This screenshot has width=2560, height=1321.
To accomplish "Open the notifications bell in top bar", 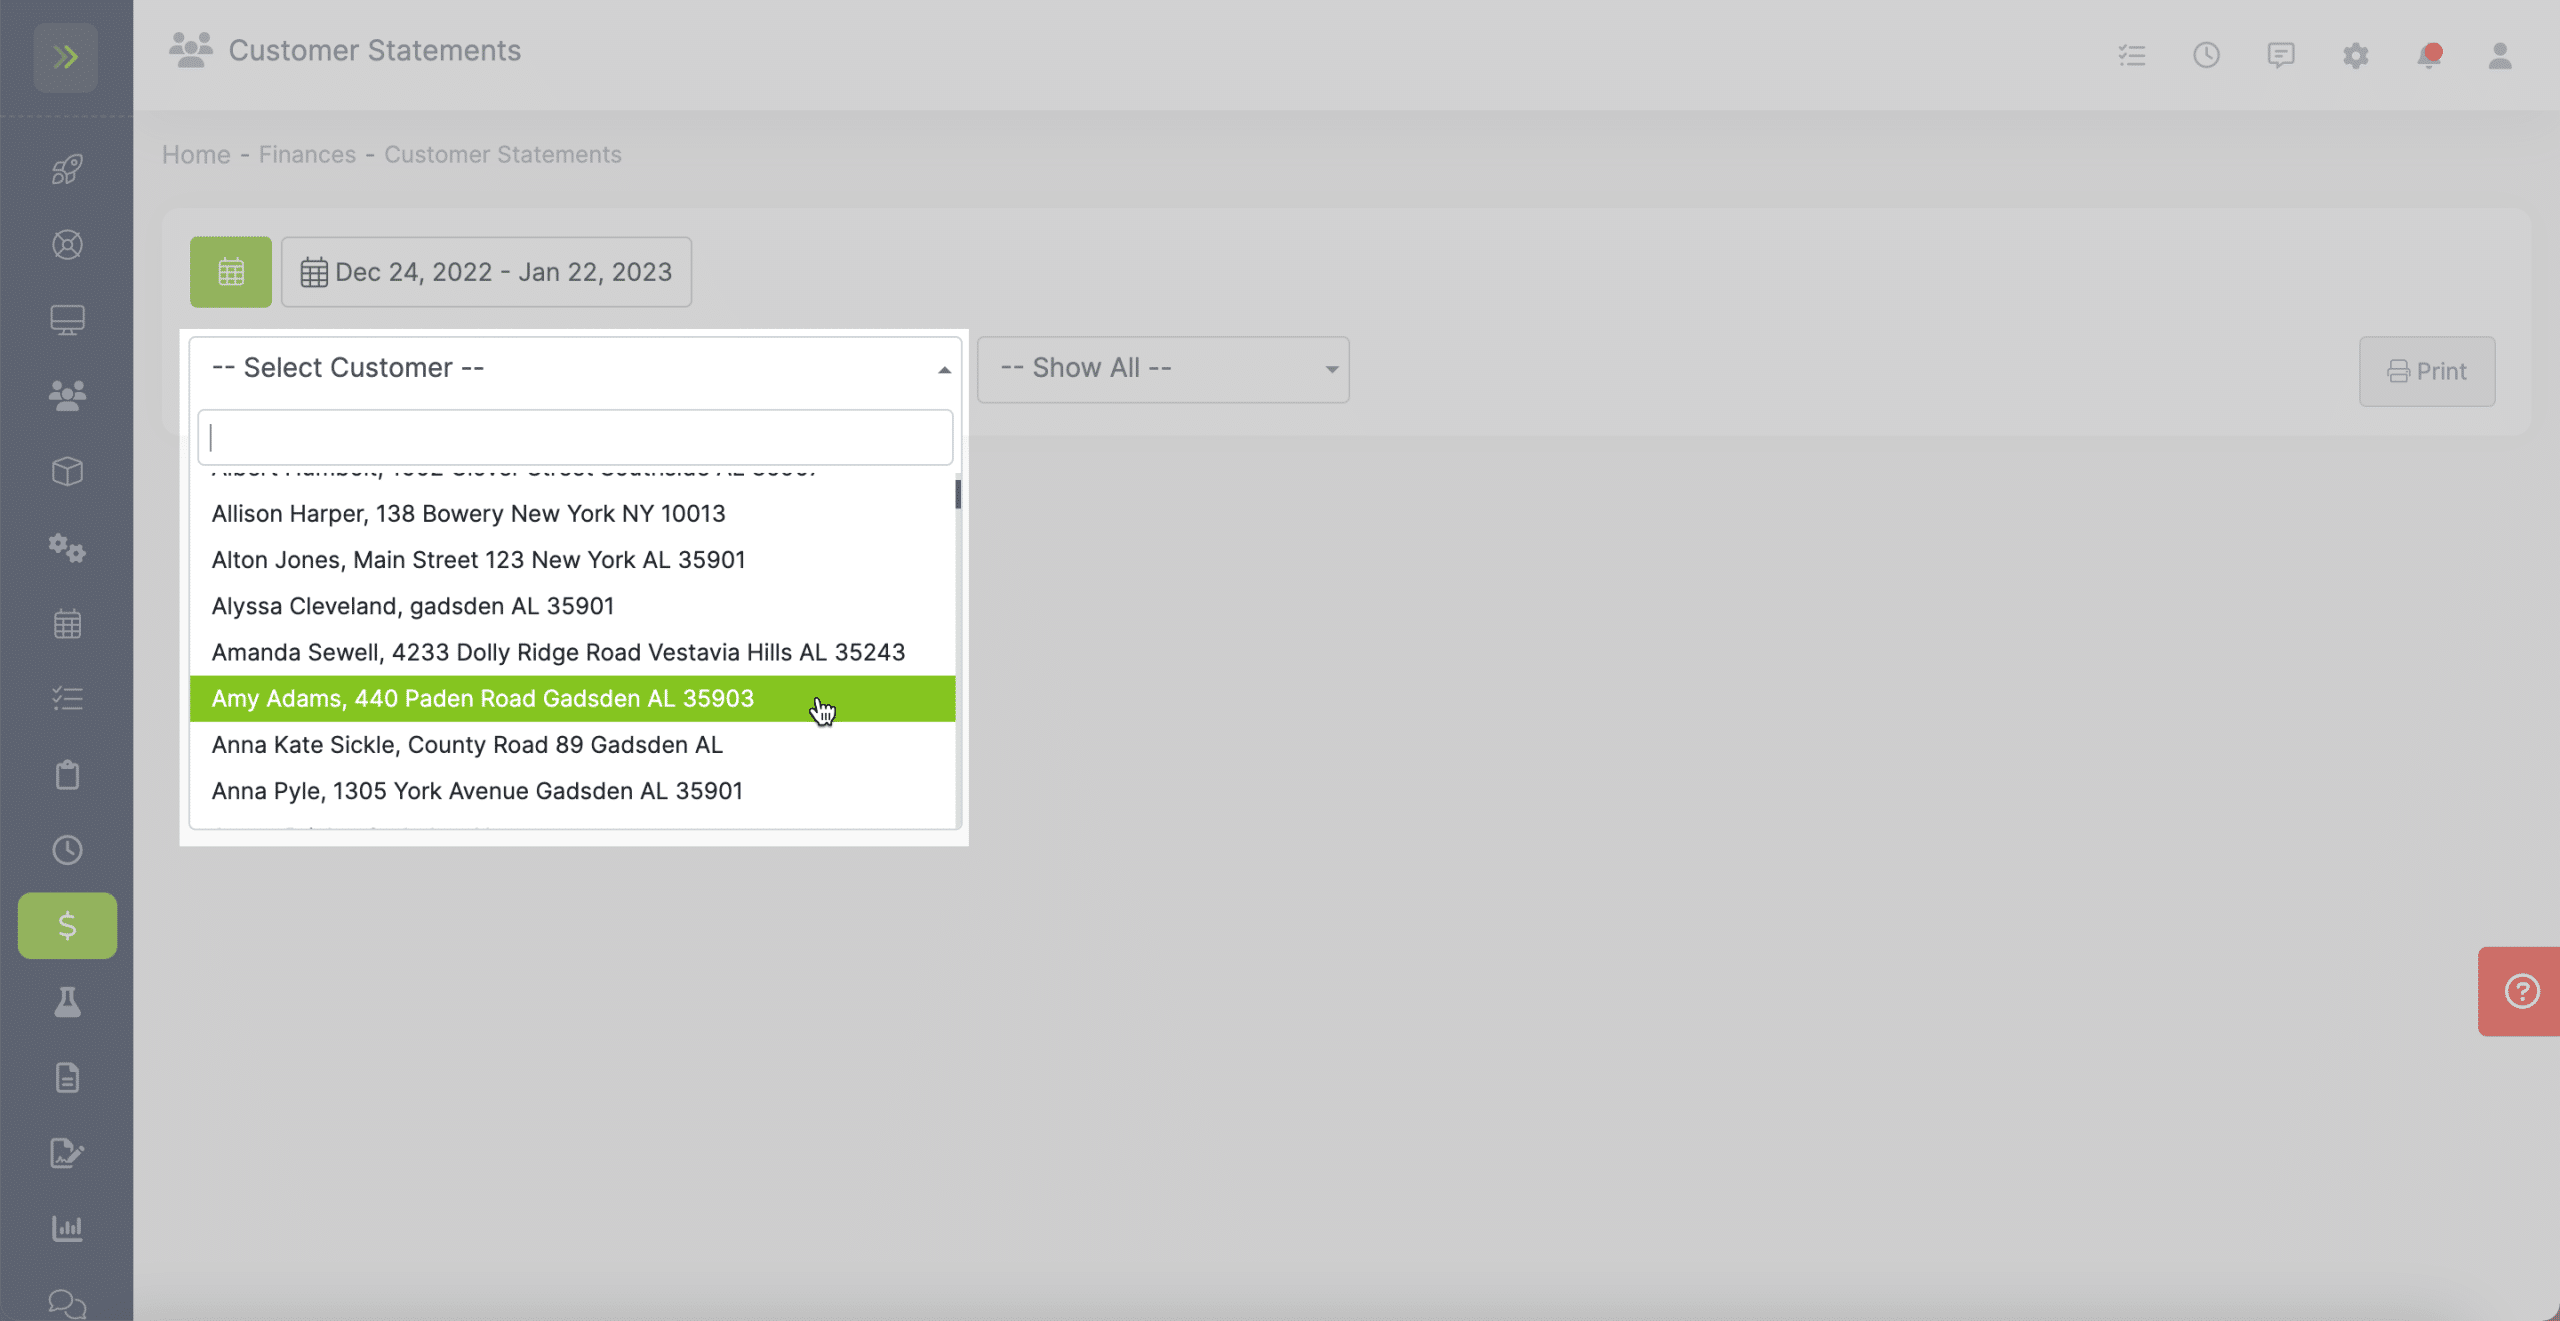I will click(2429, 55).
